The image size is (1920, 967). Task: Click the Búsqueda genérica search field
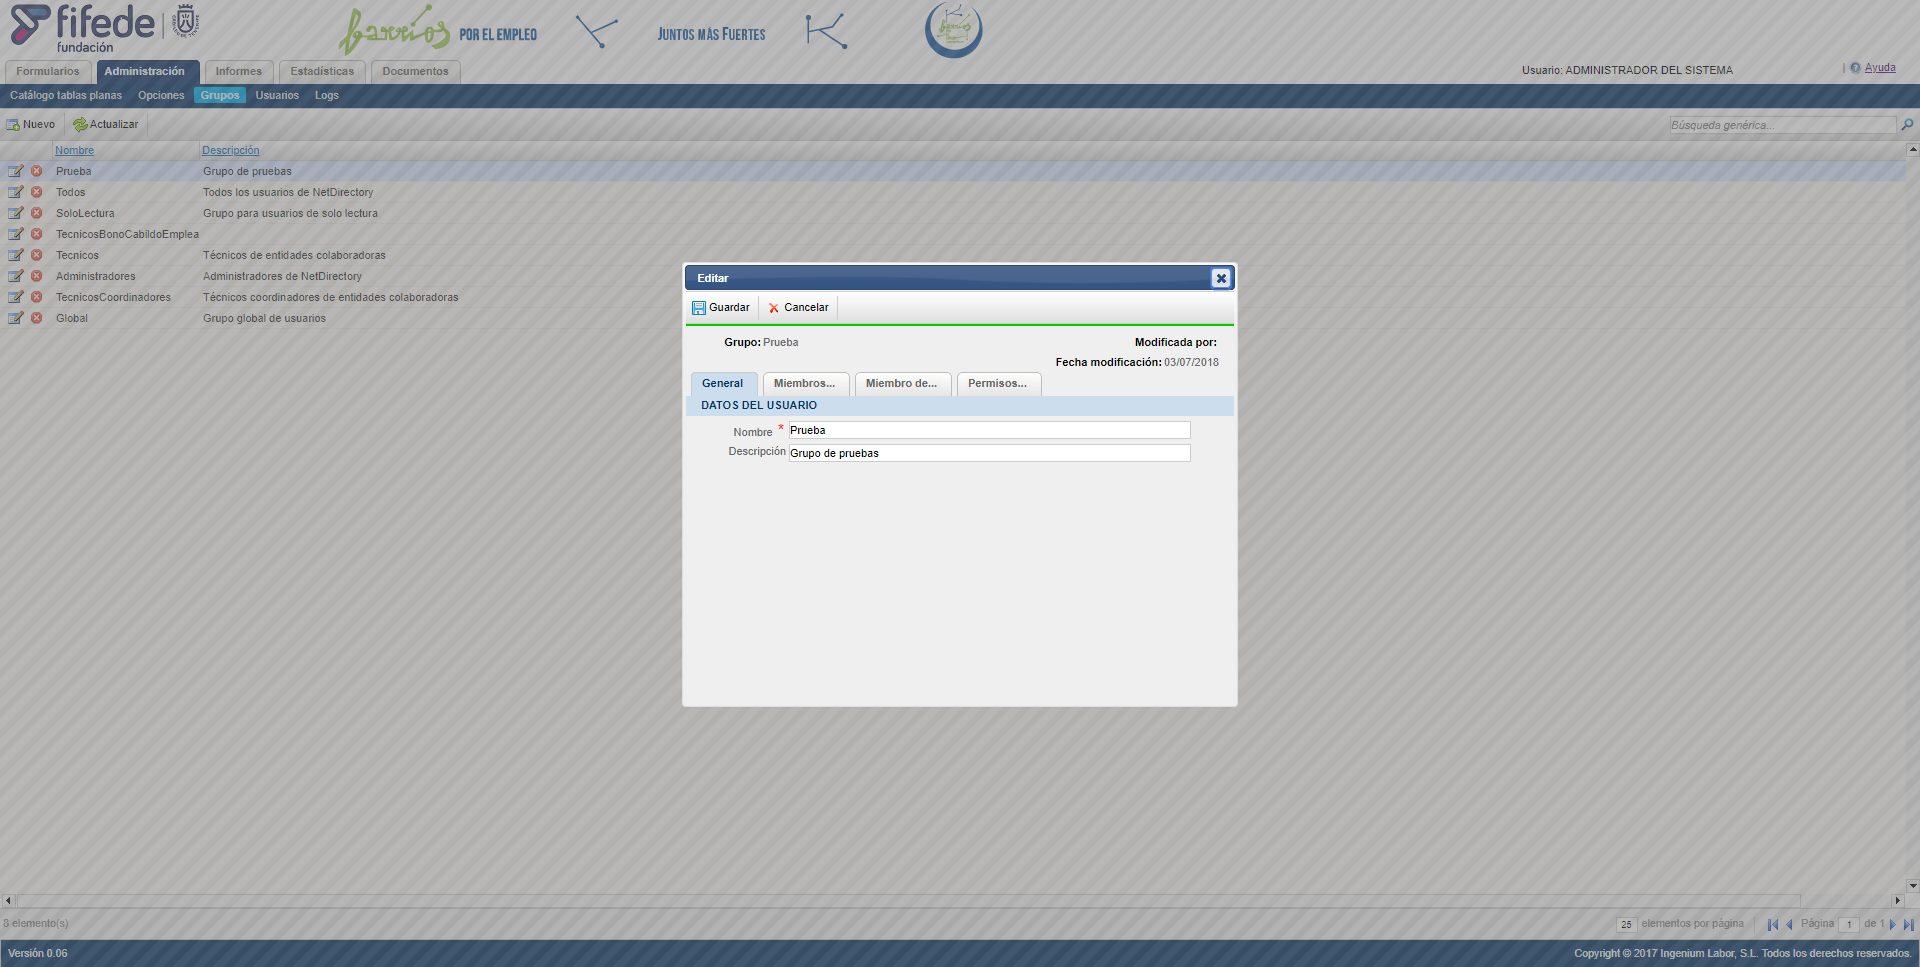click(1782, 125)
